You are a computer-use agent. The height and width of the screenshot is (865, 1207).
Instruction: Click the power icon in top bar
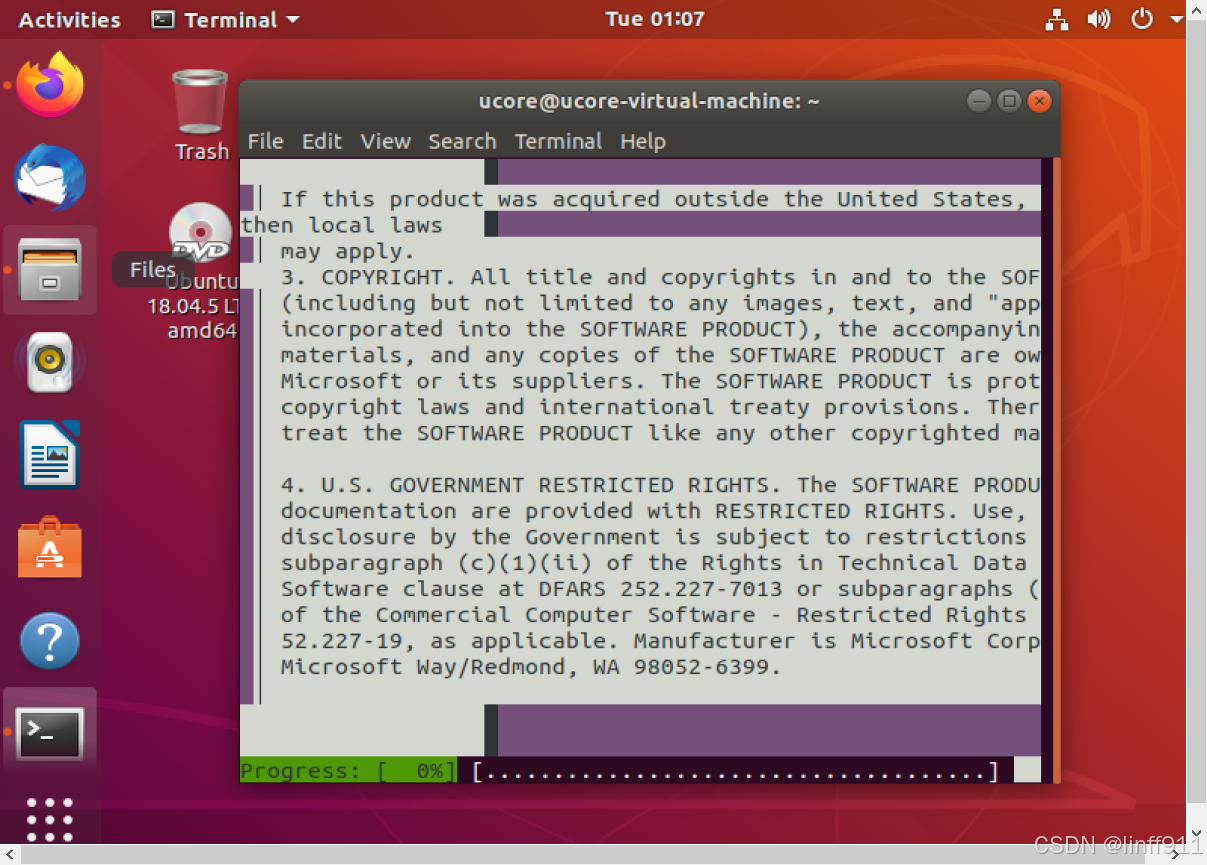click(x=1142, y=19)
